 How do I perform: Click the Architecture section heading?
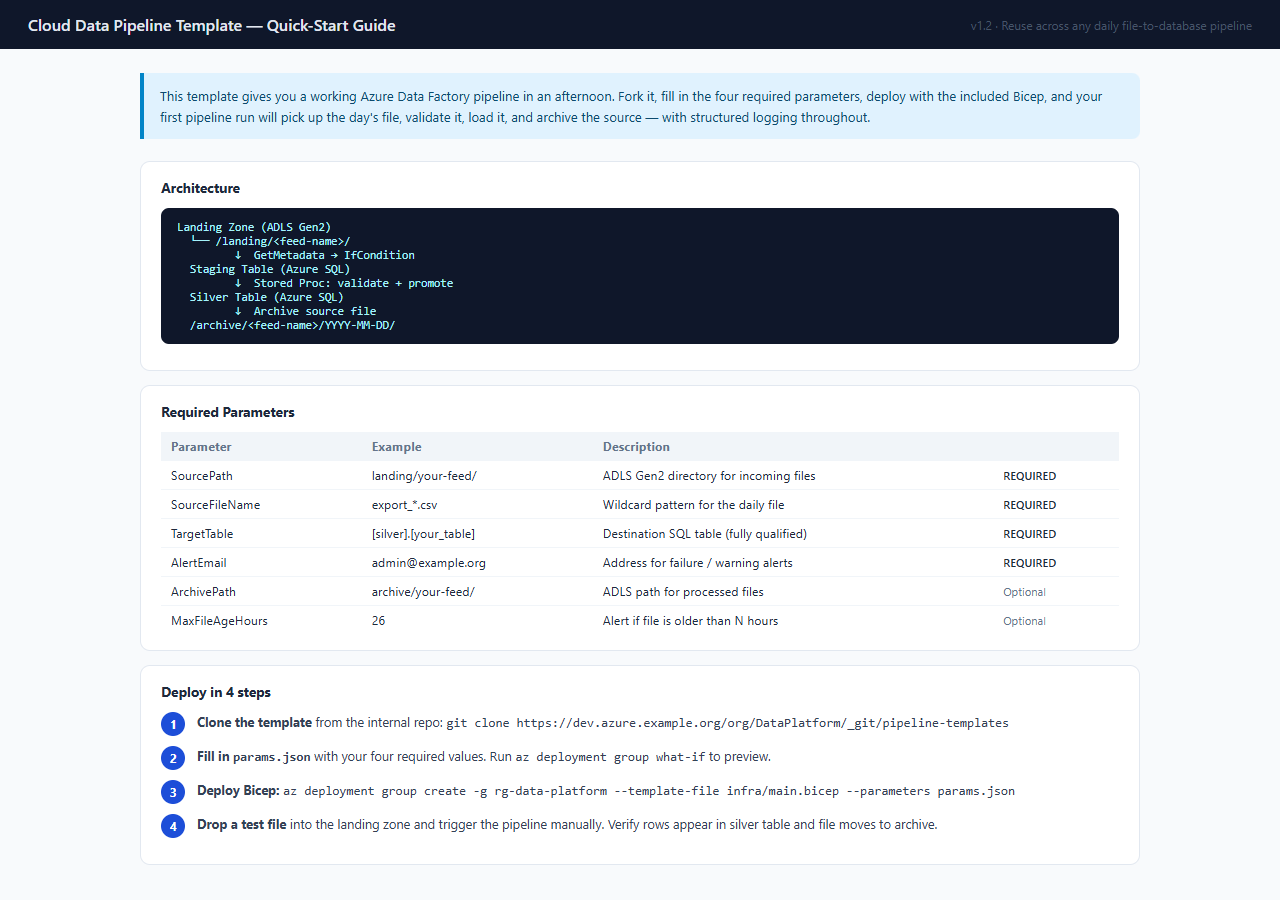(x=200, y=188)
